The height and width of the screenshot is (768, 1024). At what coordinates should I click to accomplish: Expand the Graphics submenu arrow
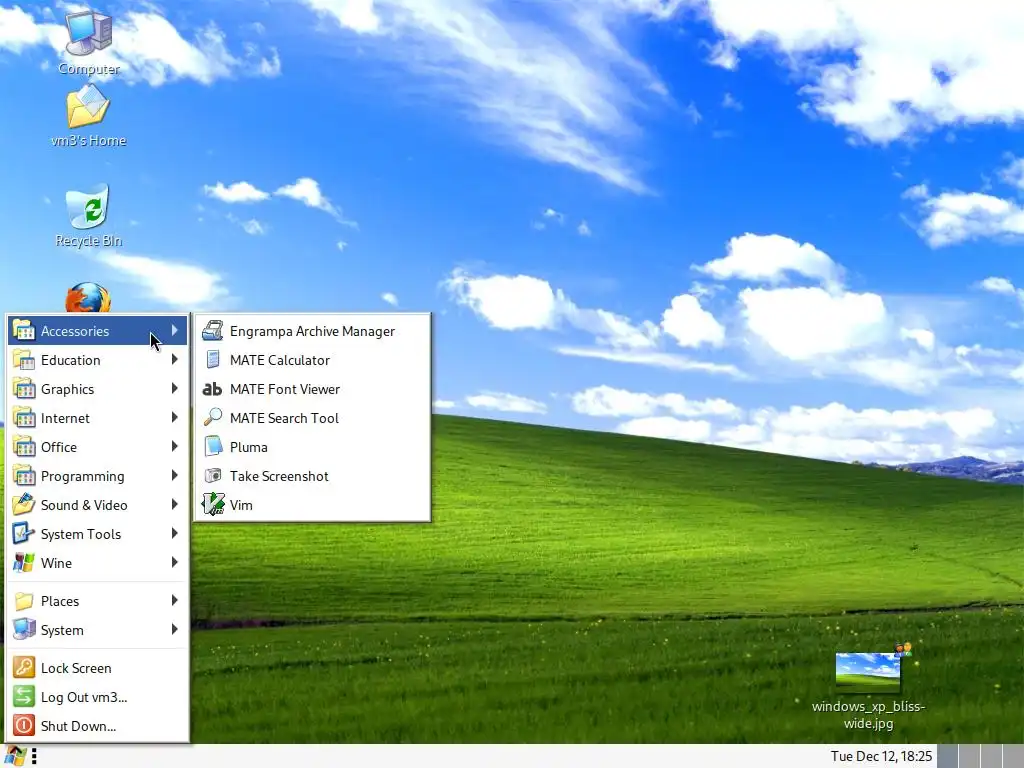[x=174, y=389]
